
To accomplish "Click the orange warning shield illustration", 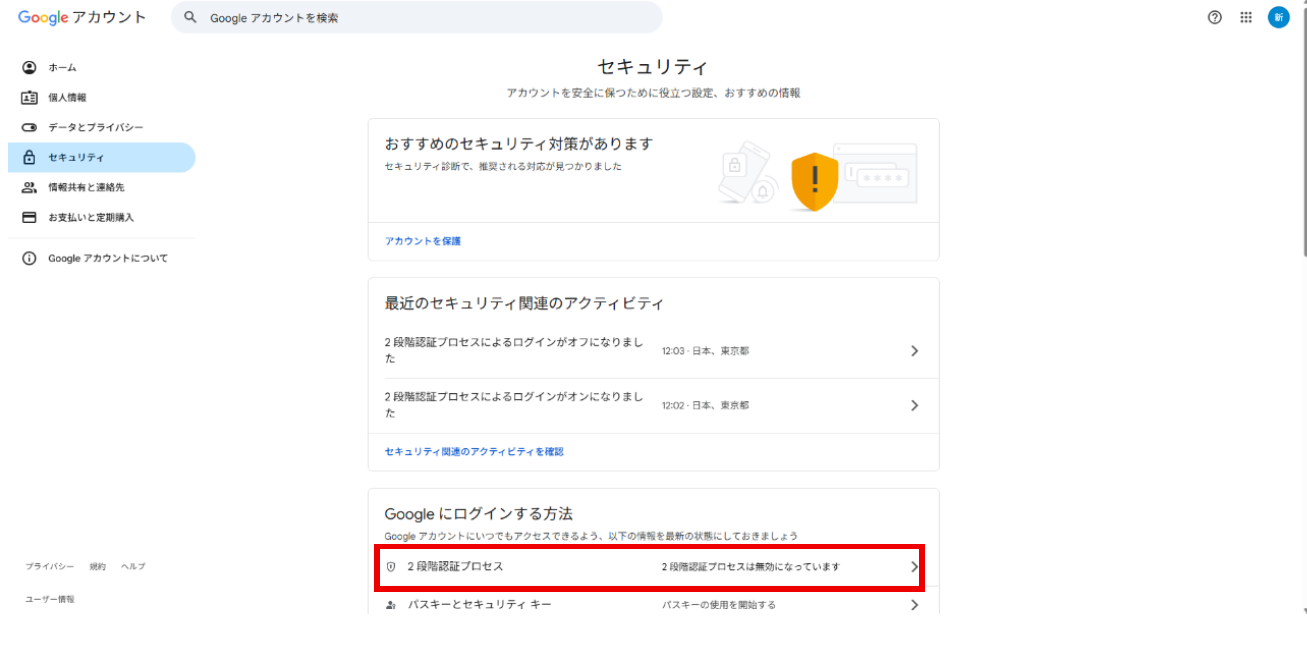I will (x=815, y=181).
